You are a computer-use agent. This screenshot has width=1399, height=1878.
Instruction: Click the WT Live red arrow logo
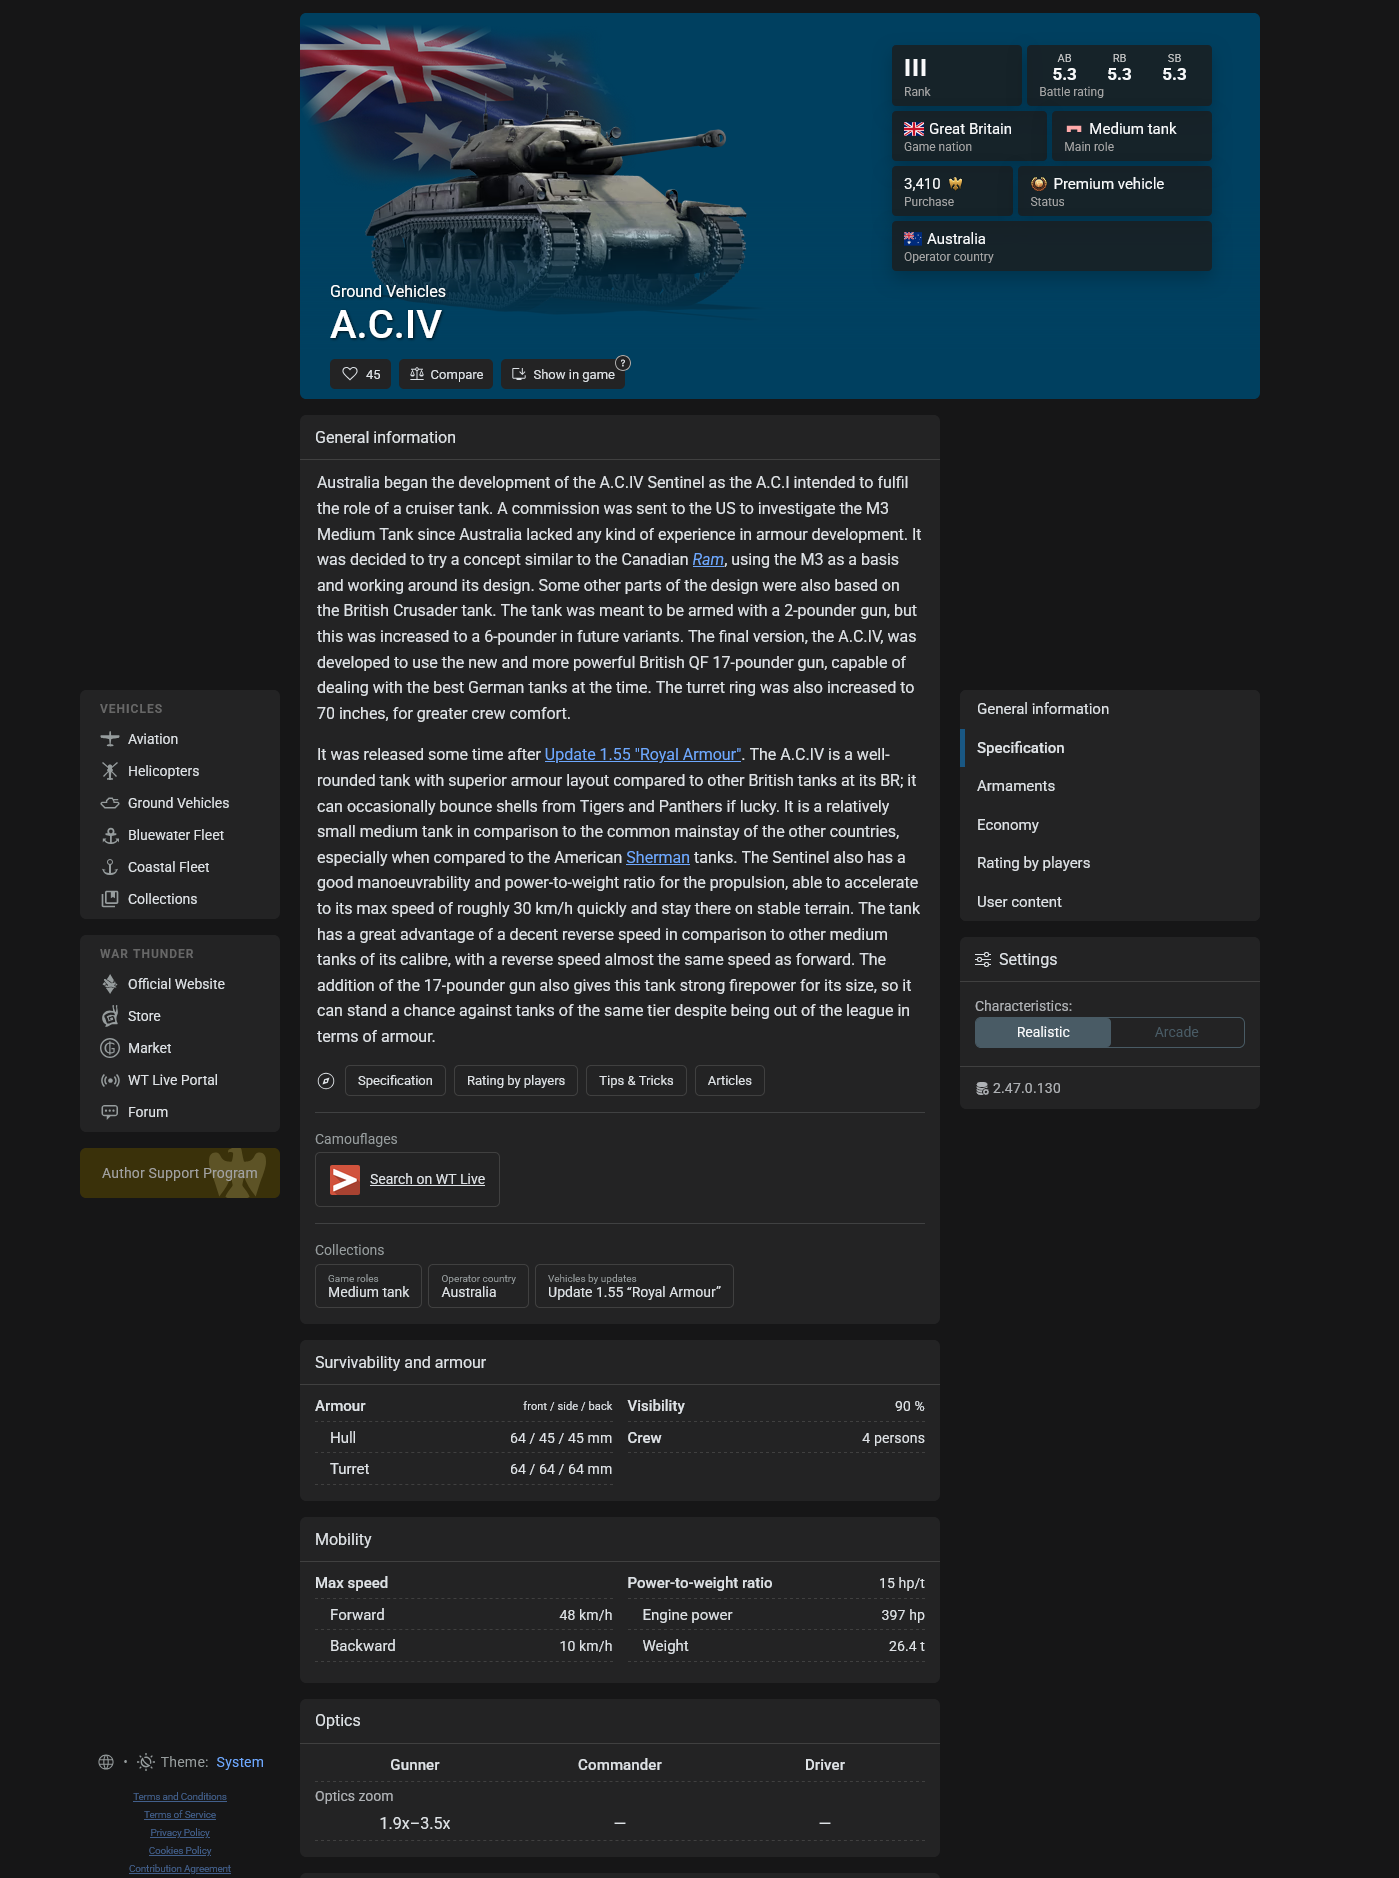(x=345, y=1180)
